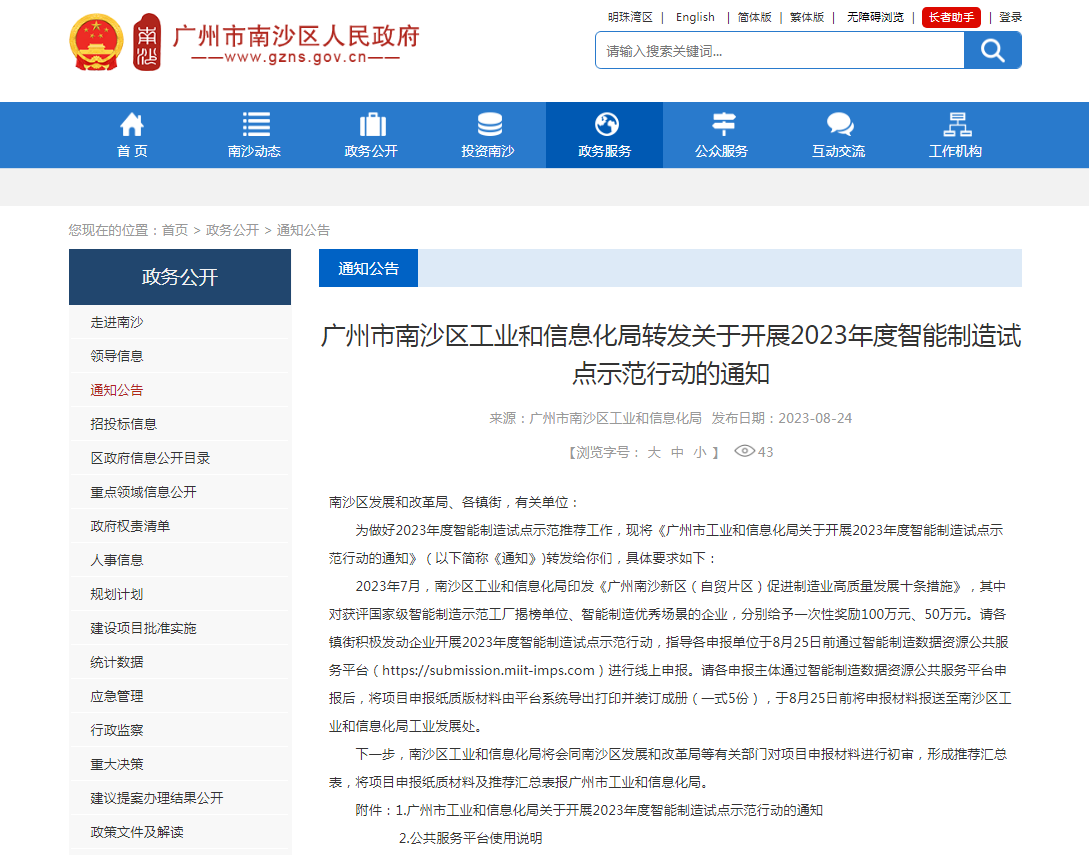1089x855 pixels.
Task: Click the 长者助手 red button
Action: coord(951,17)
